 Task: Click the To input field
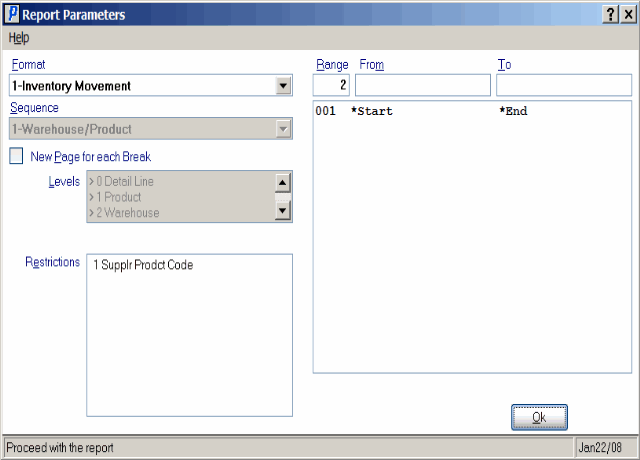tap(564, 85)
